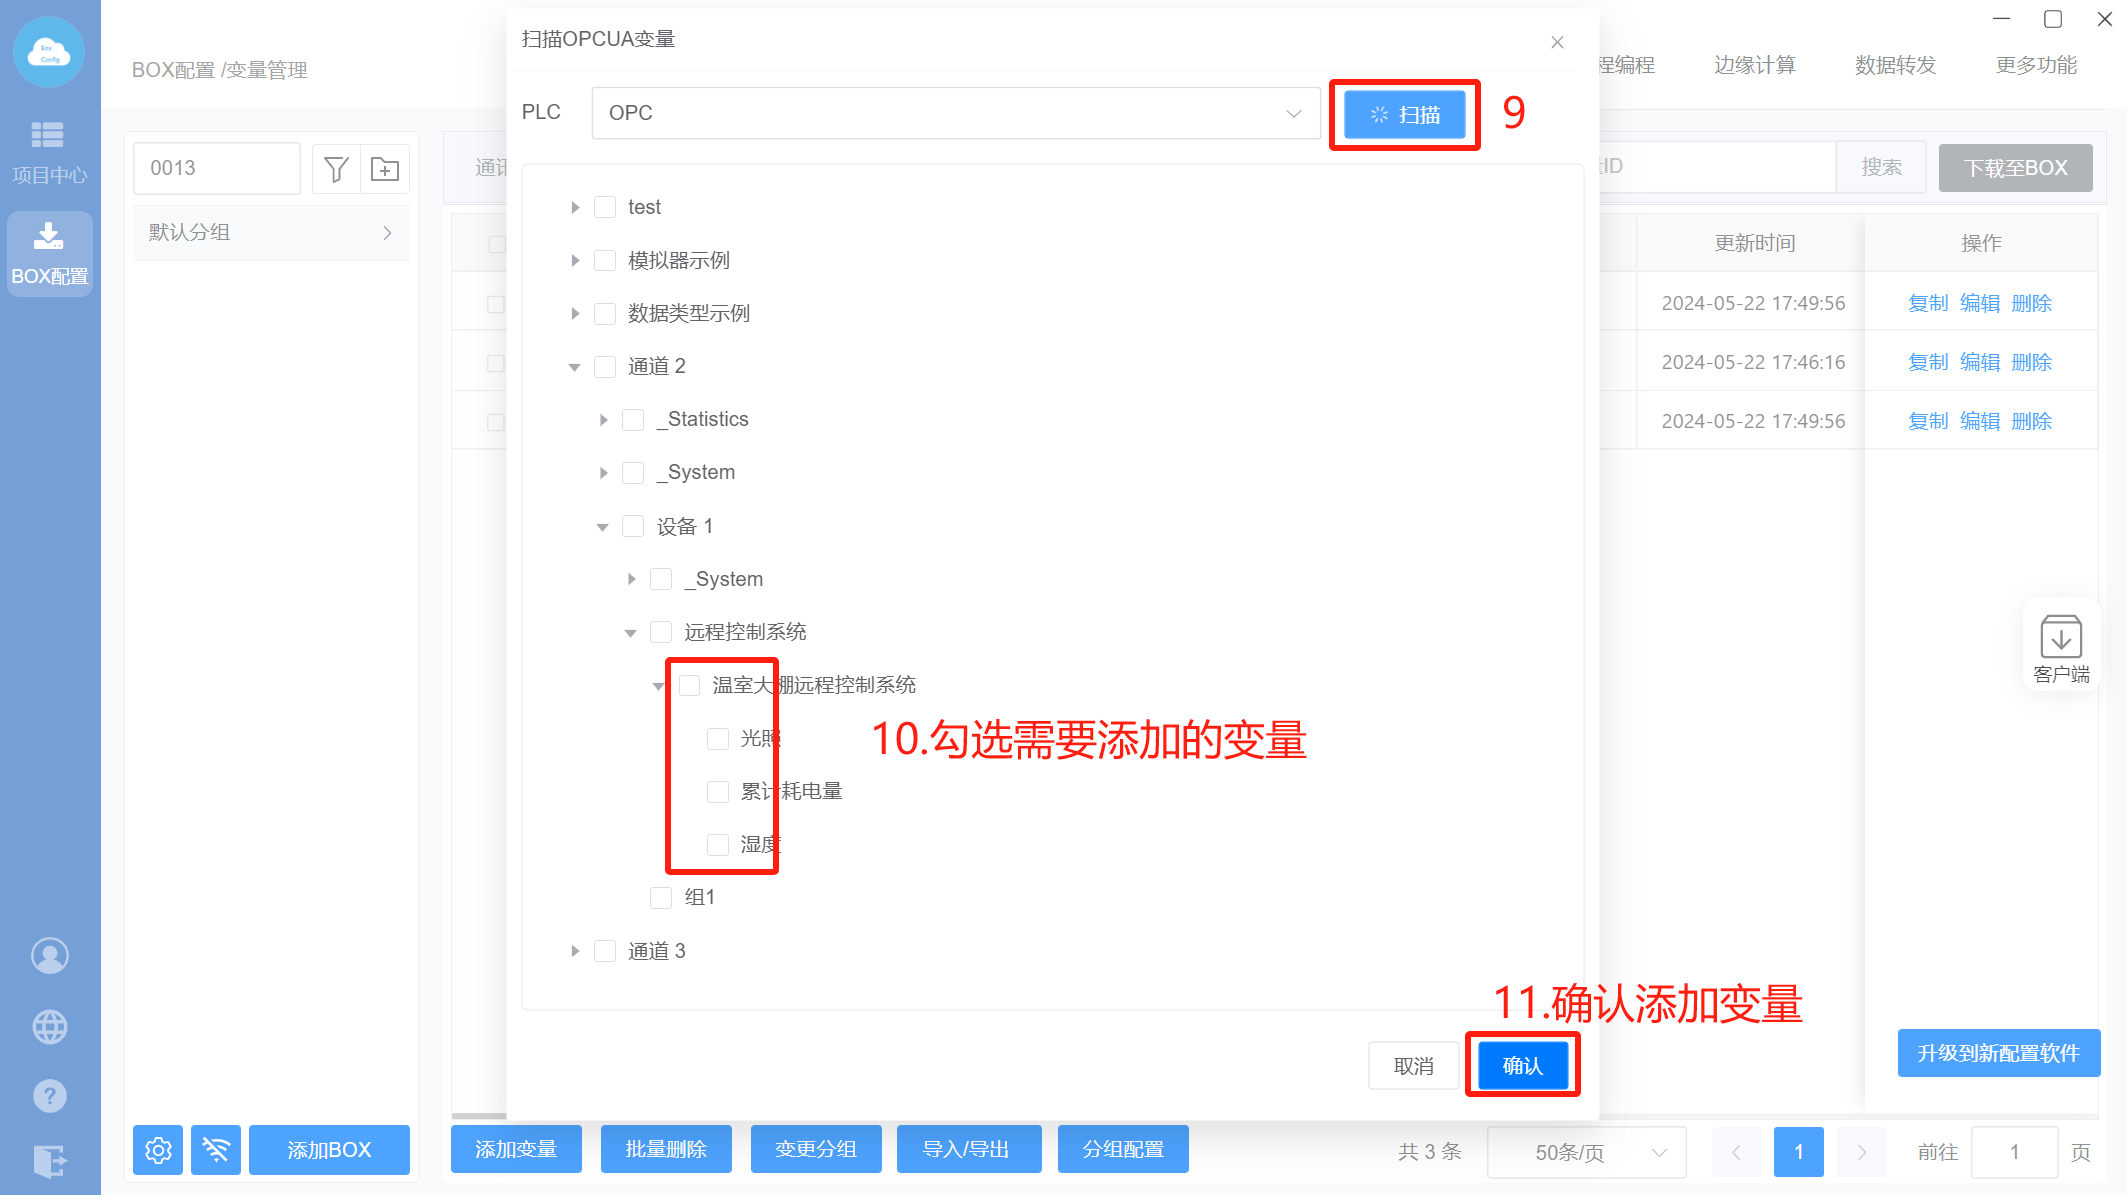This screenshot has width=2127, height=1195.
Task: Click the globe language icon
Action: click(50, 1027)
